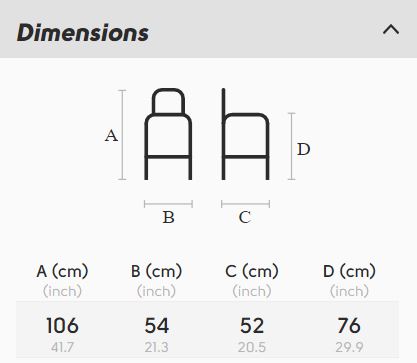The width and height of the screenshot is (417, 363).
Task: Click the C depth marker label
Action: 245,217
